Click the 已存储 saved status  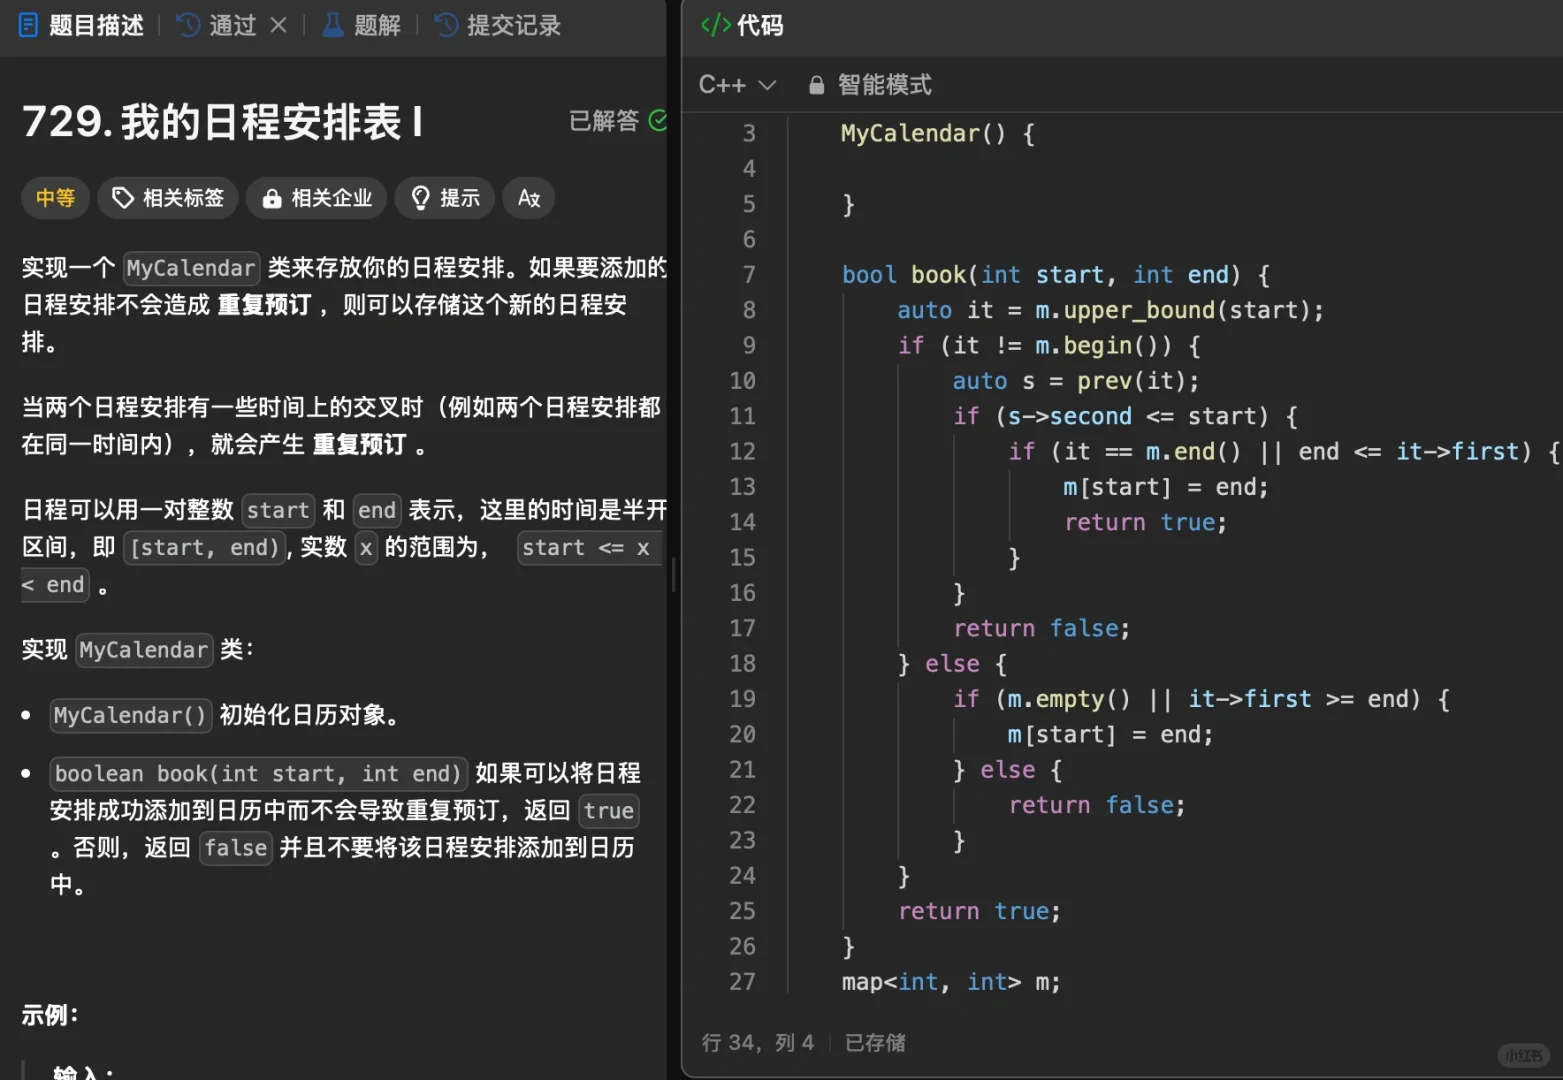pos(875,1043)
